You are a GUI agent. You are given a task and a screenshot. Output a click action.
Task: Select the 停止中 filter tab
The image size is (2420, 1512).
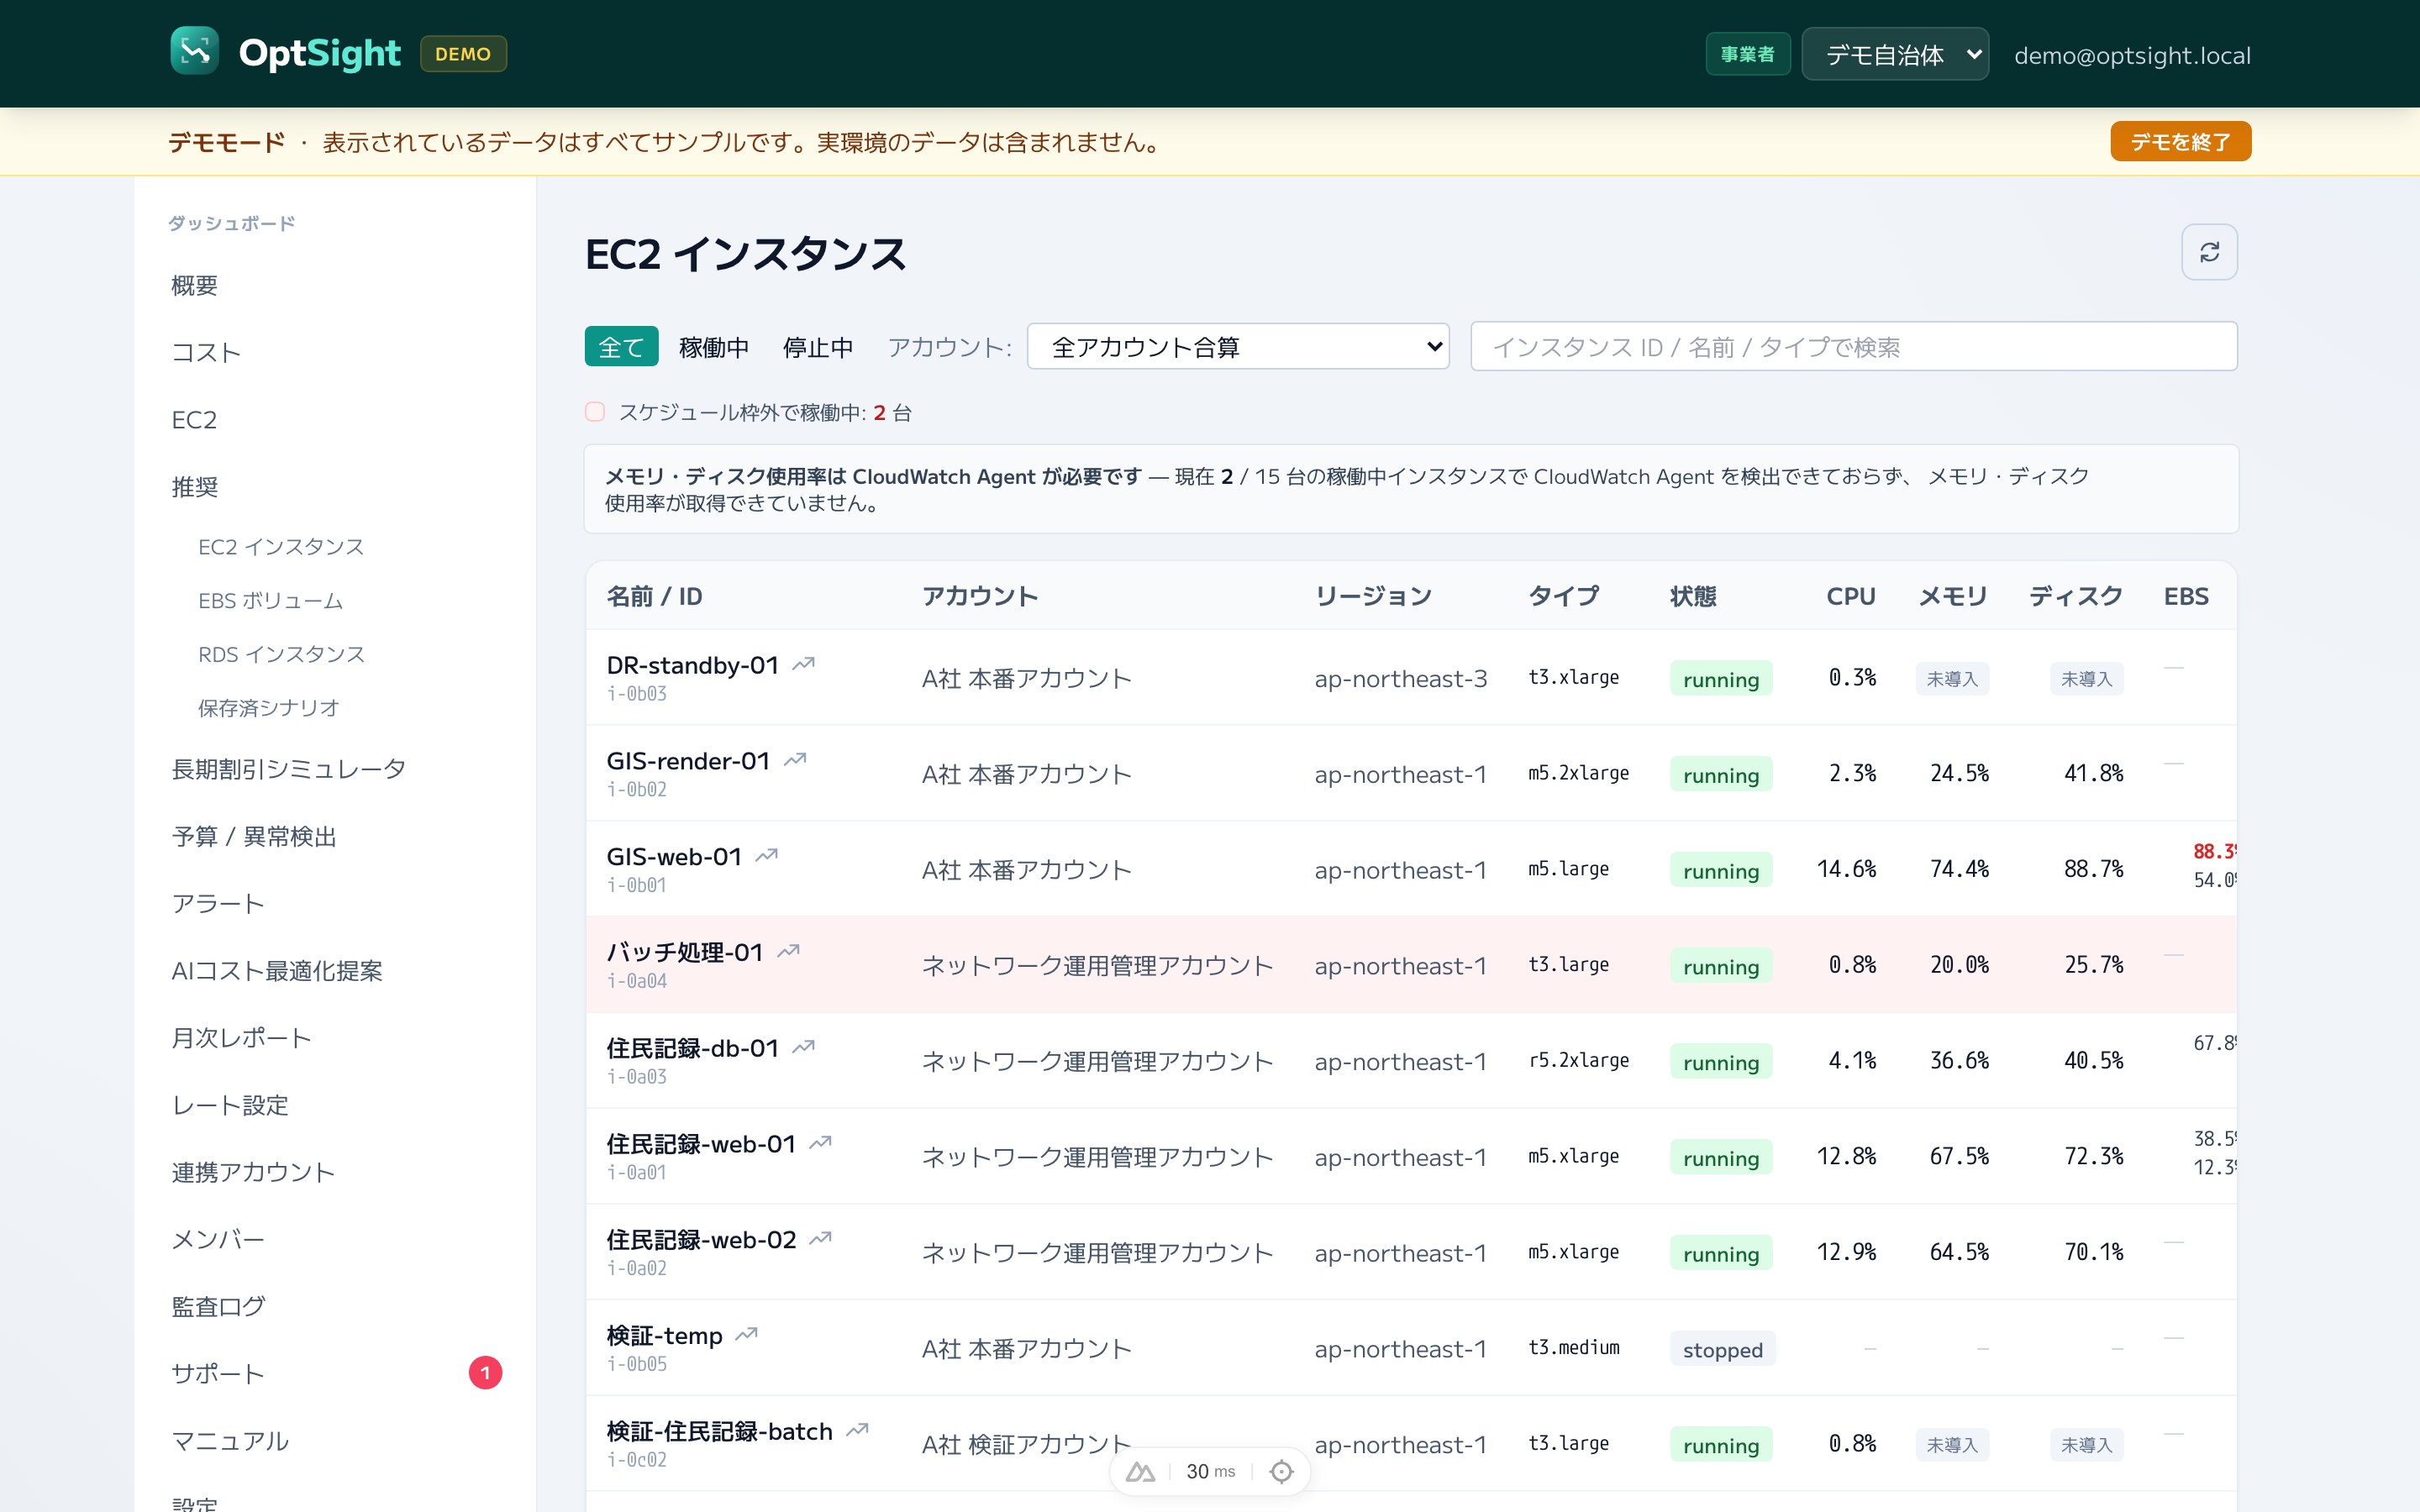point(818,347)
